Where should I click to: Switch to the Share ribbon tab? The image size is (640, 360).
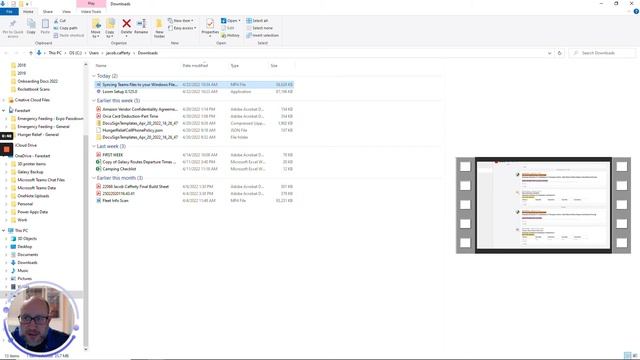point(48,12)
